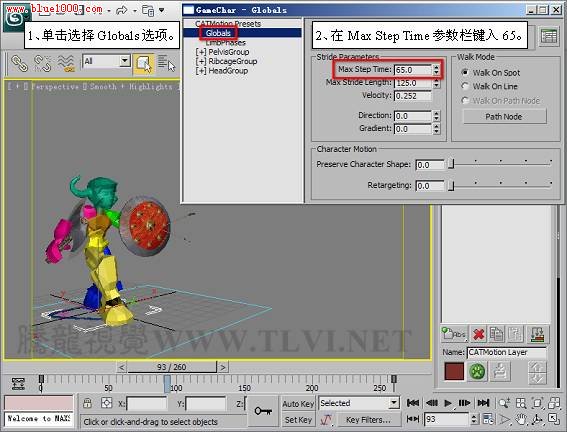Click the Zoom All icon
Viewport: 567px width, 432px height.
click(521, 403)
